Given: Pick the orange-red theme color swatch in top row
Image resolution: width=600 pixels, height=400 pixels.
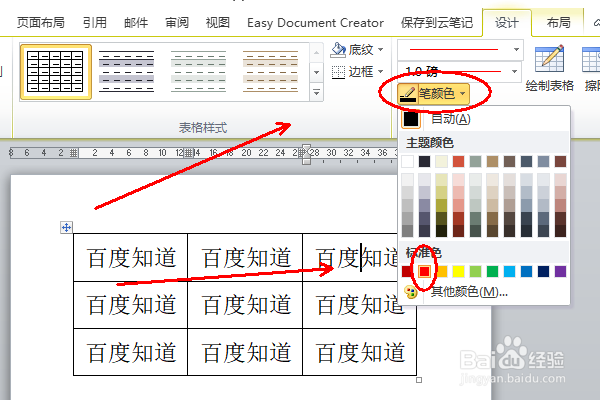Looking at the screenshot, I should pos(458,162).
